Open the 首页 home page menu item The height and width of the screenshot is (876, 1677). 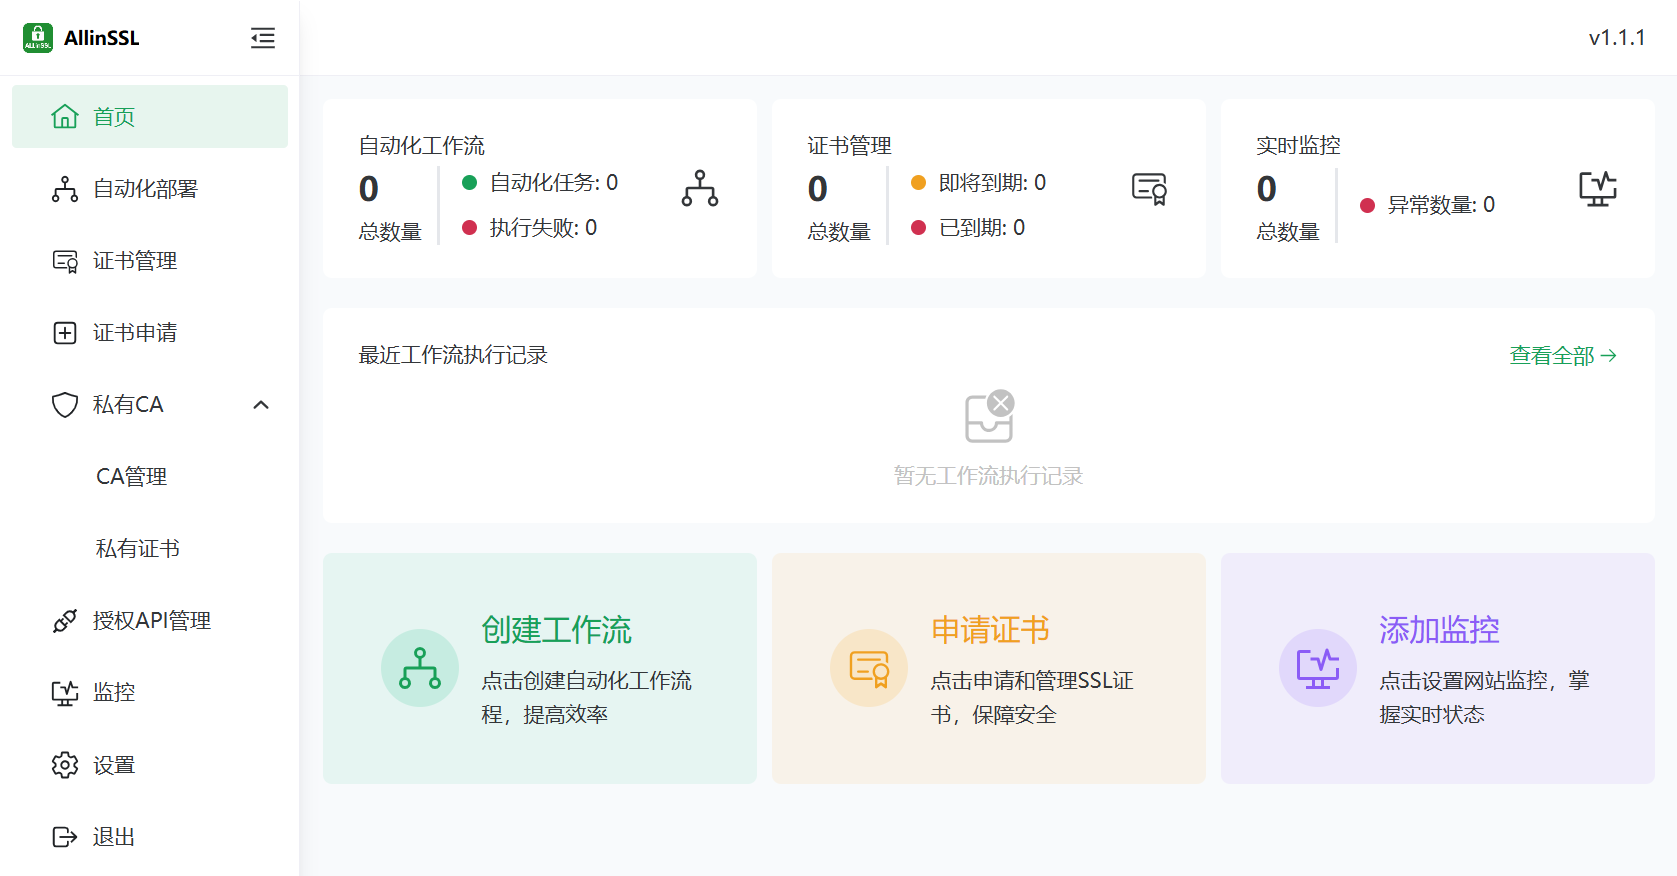(150, 117)
